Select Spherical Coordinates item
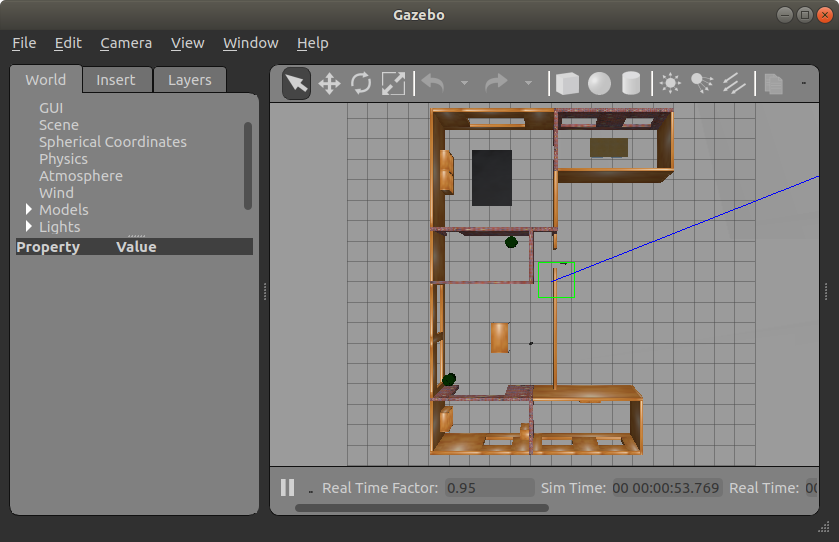839x542 pixels. coord(113,142)
